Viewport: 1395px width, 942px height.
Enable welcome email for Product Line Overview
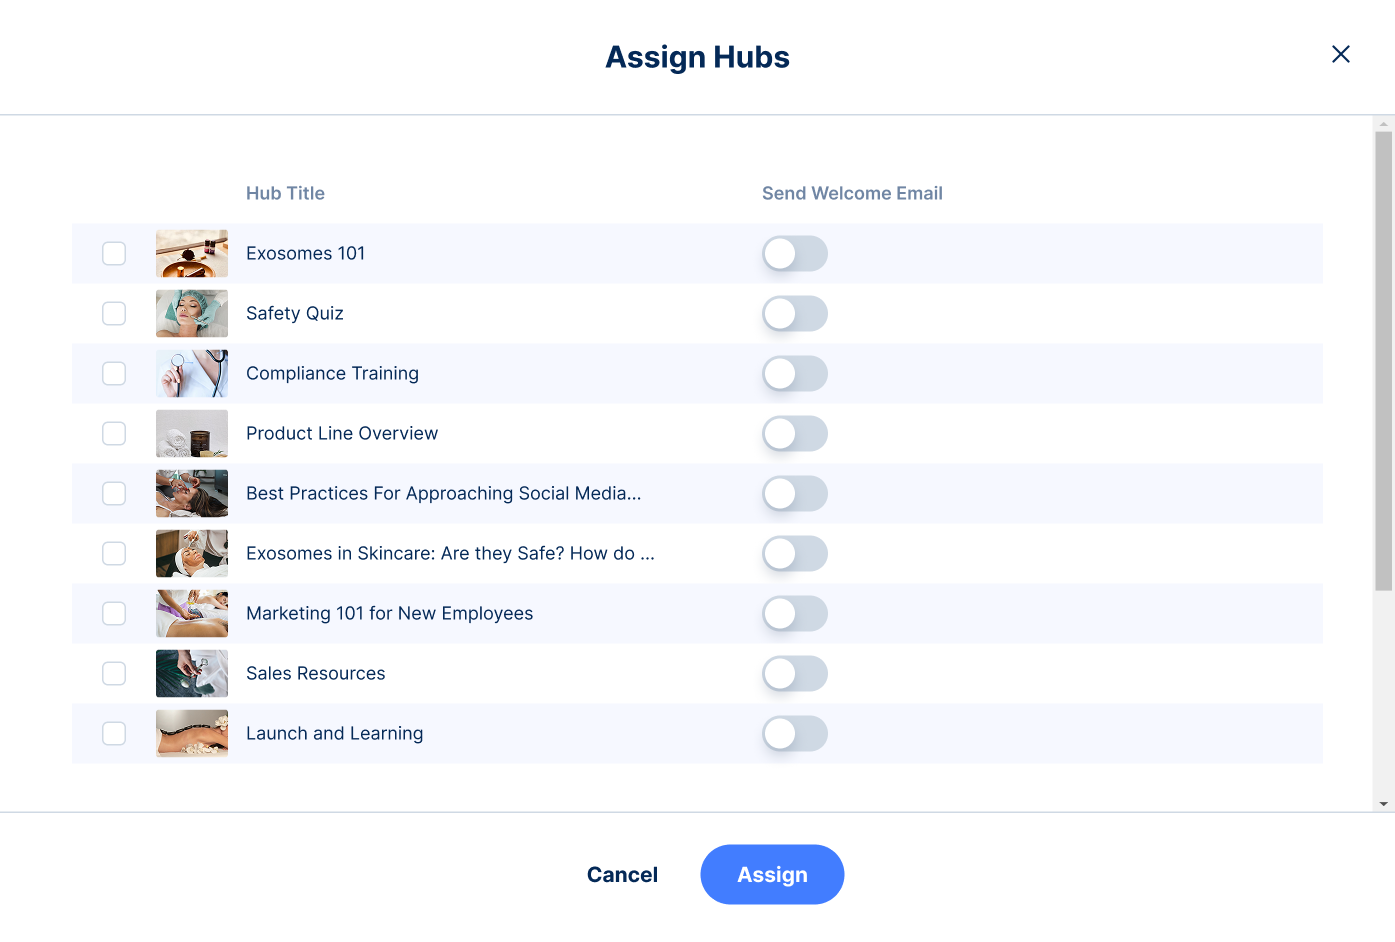(x=795, y=433)
